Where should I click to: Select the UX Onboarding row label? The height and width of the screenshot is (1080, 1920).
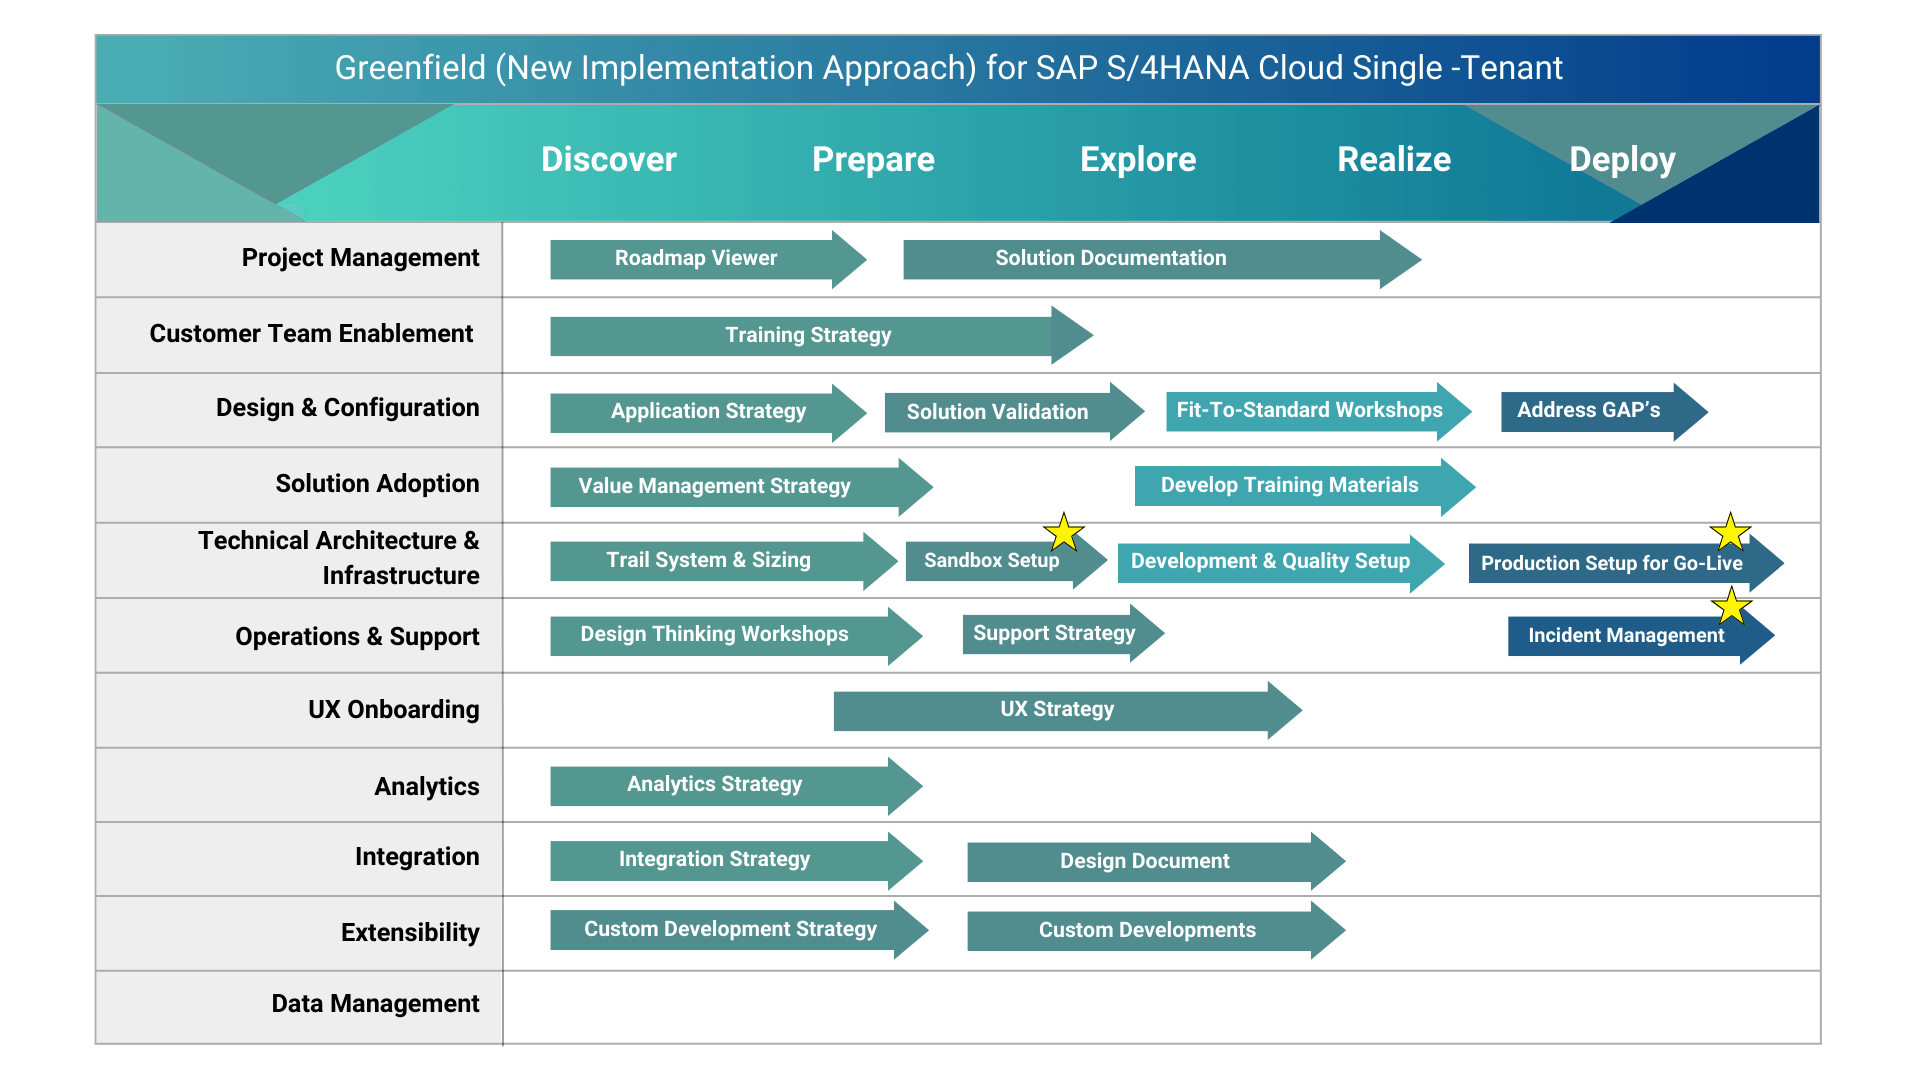point(393,710)
